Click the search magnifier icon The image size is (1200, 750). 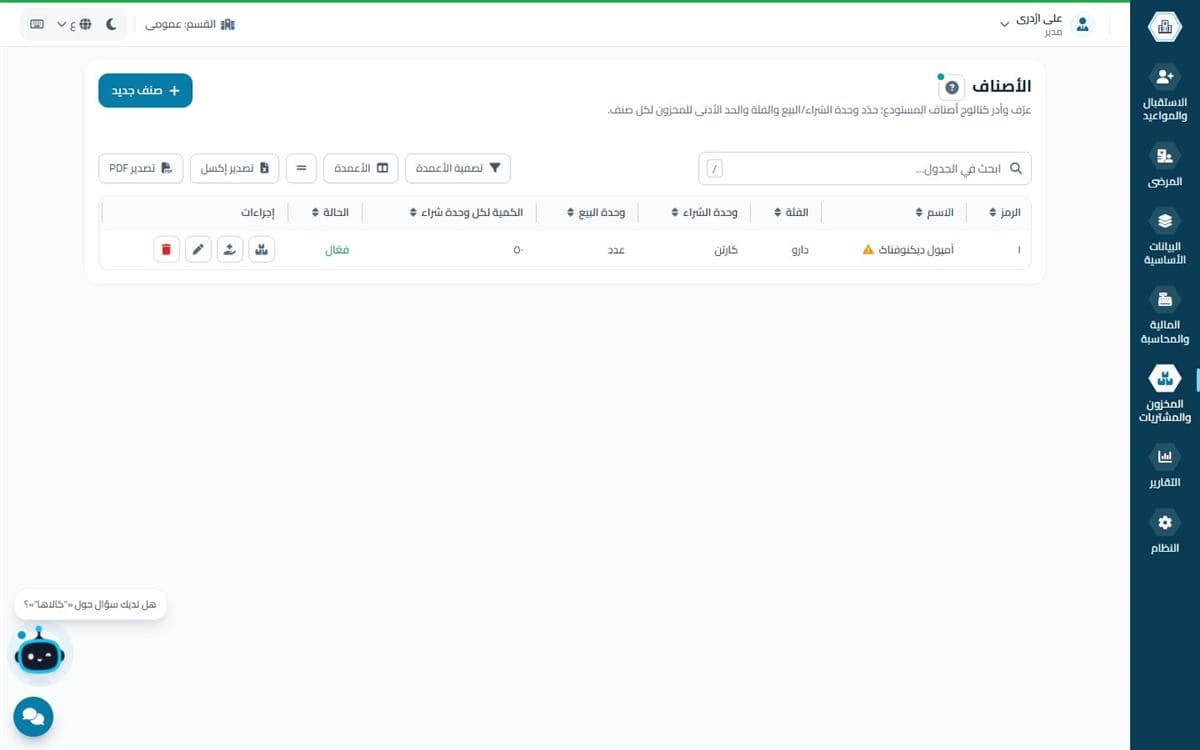click(x=1016, y=168)
